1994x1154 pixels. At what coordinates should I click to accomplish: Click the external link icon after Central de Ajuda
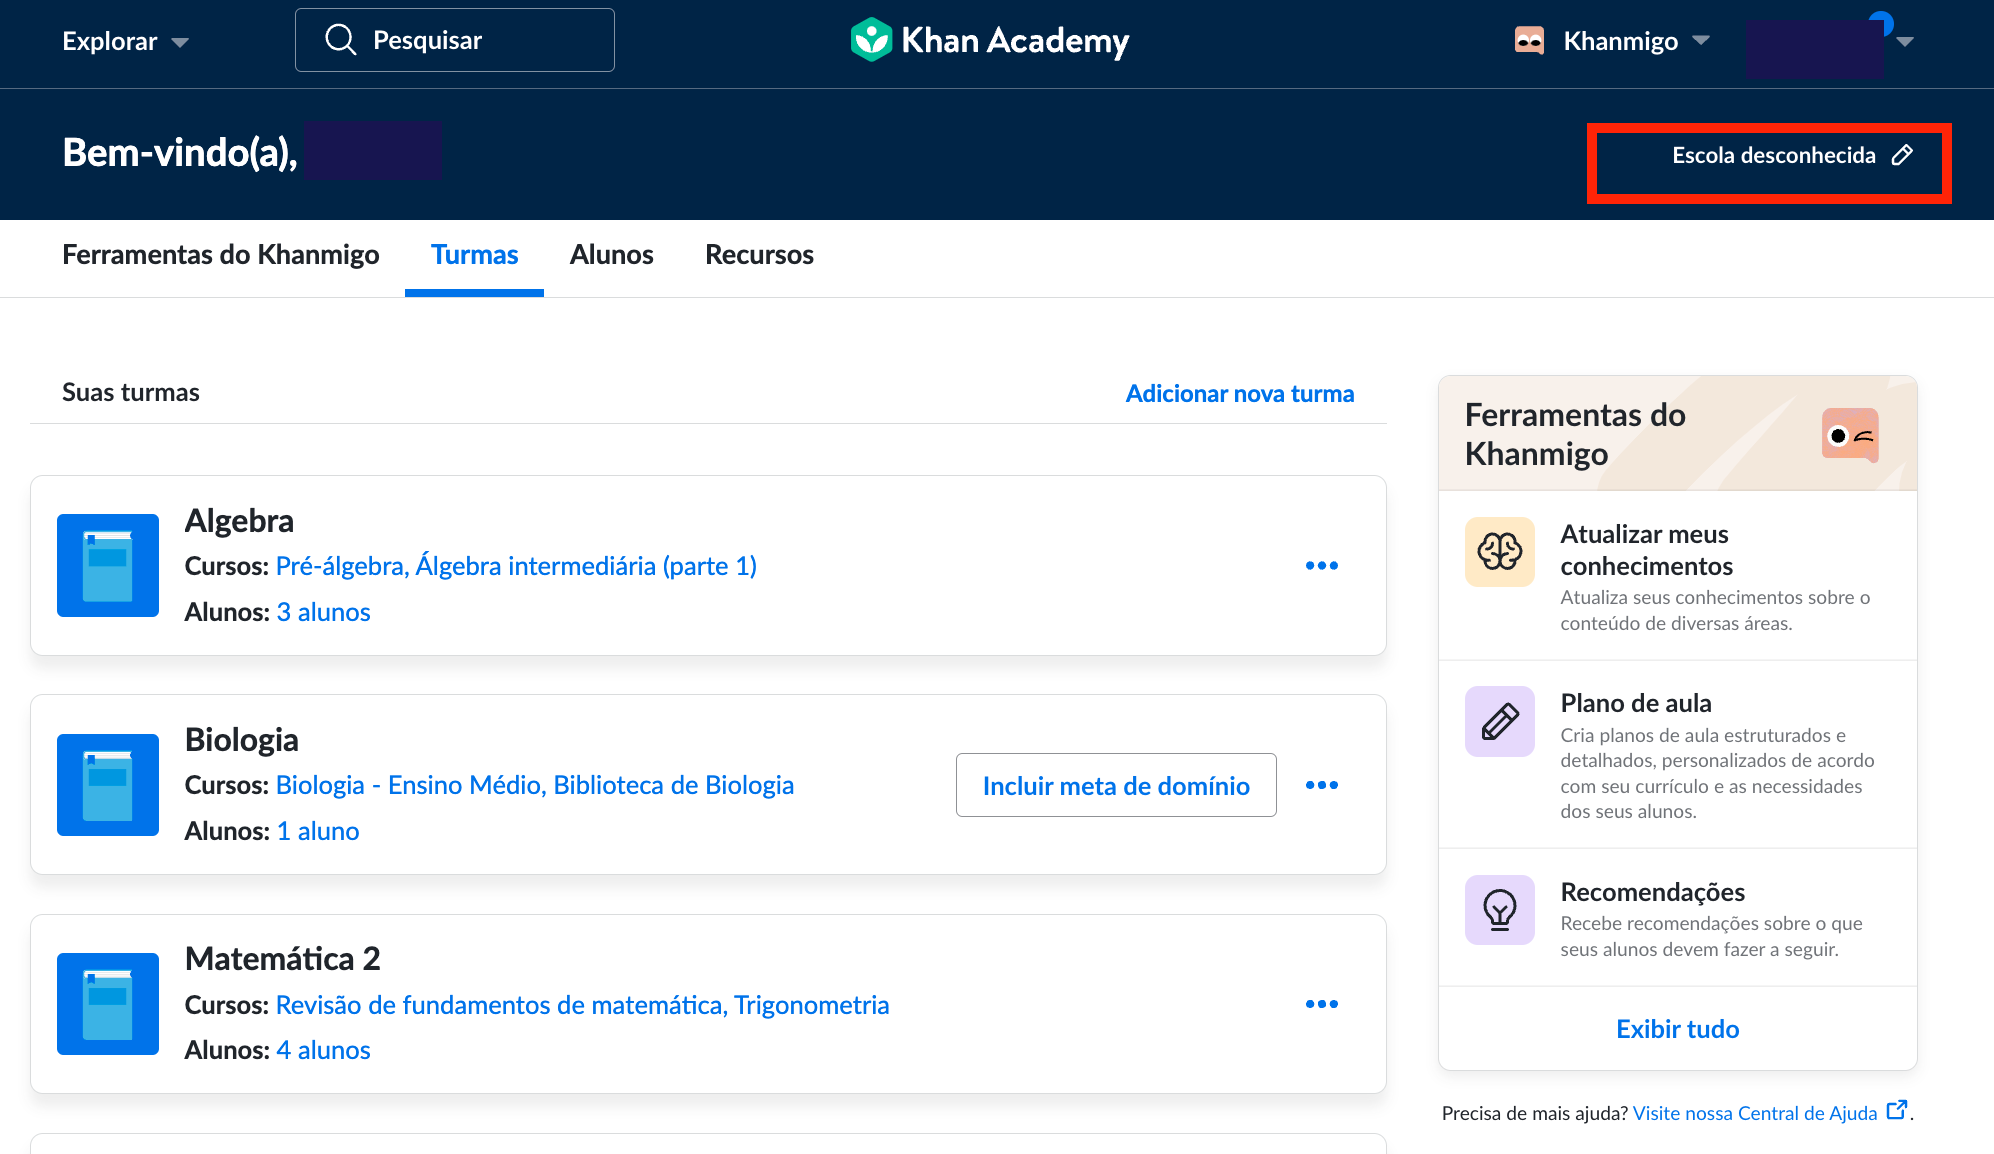tap(1897, 1110)
